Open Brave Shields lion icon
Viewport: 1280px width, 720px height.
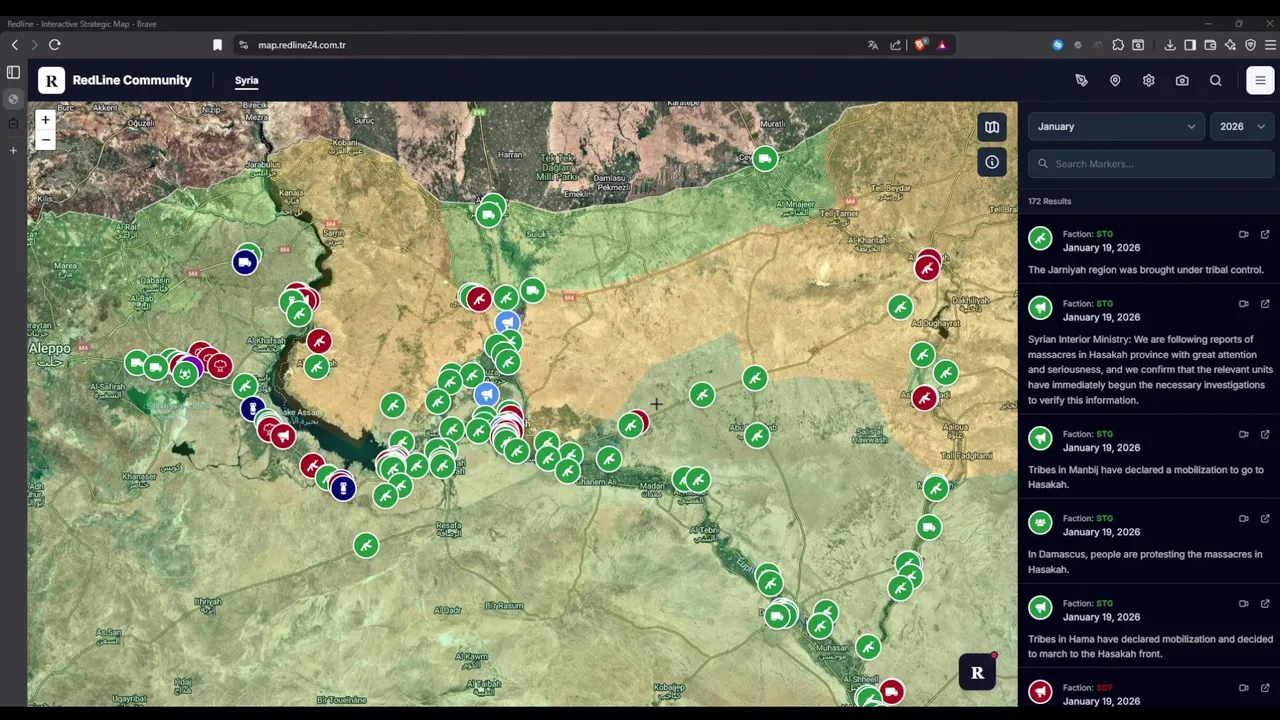921,45
